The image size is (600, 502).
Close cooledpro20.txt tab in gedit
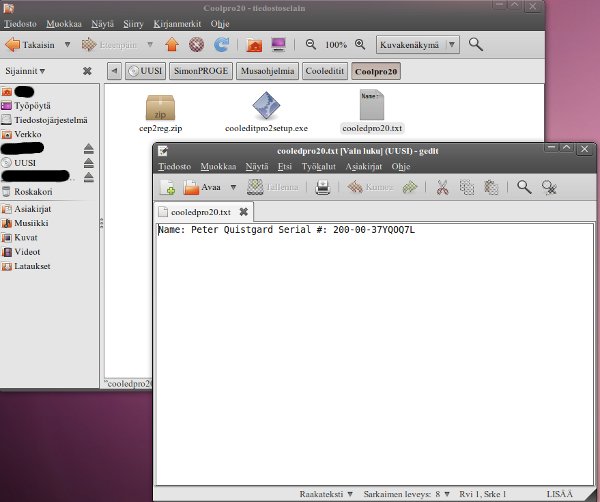[243, 212]
